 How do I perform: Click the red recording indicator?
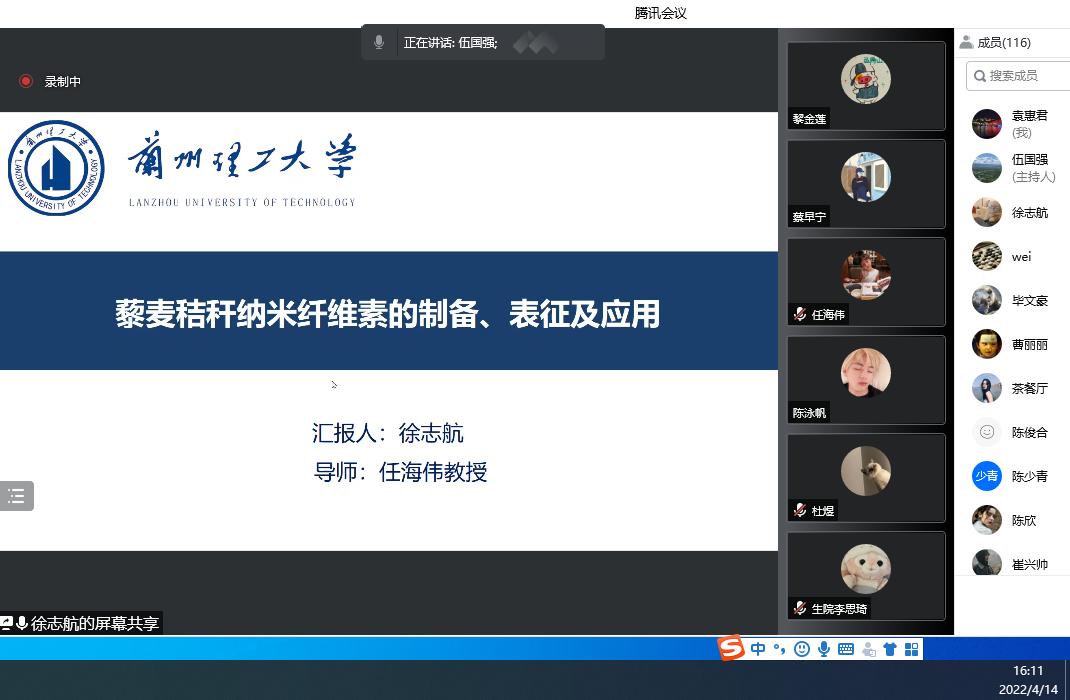26,81
